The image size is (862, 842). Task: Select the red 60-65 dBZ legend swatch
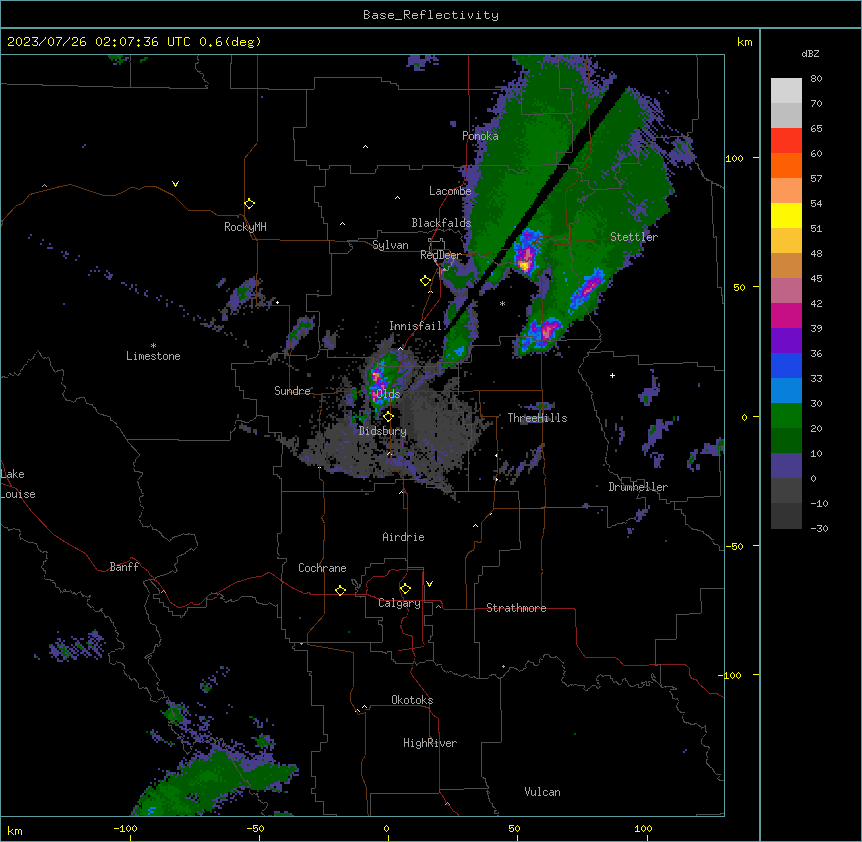[786, 141]
